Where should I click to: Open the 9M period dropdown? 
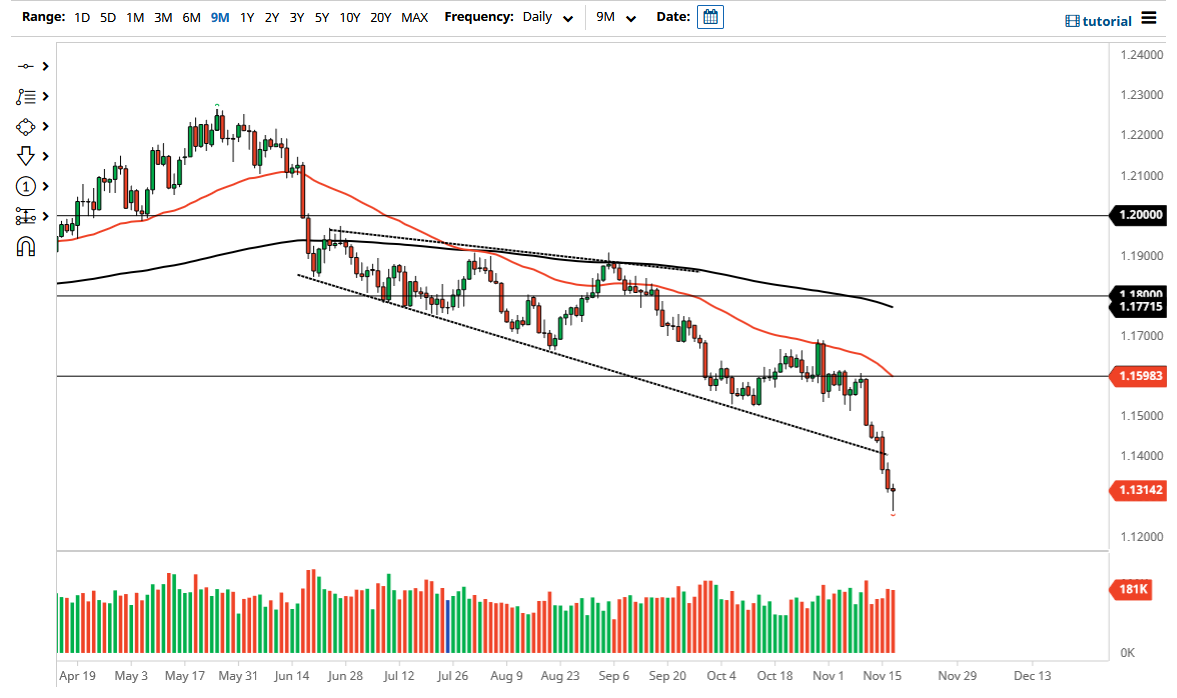coord(617,17)
